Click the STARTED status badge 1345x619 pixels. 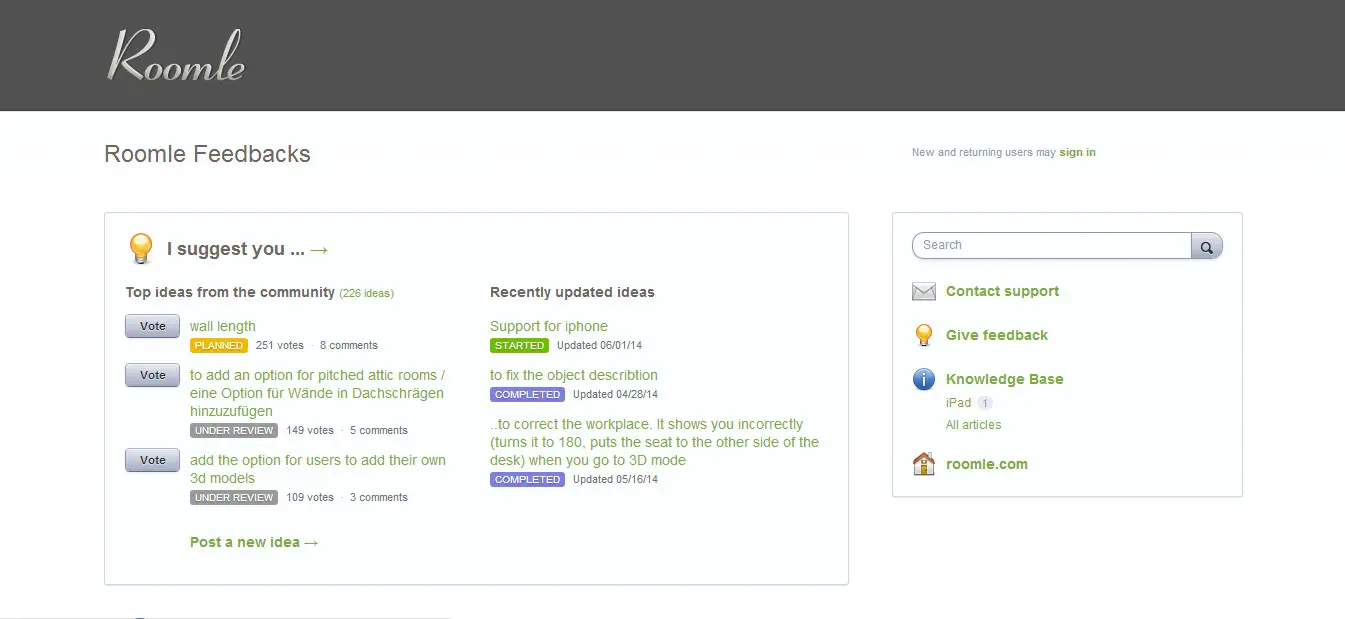(519, 345)
